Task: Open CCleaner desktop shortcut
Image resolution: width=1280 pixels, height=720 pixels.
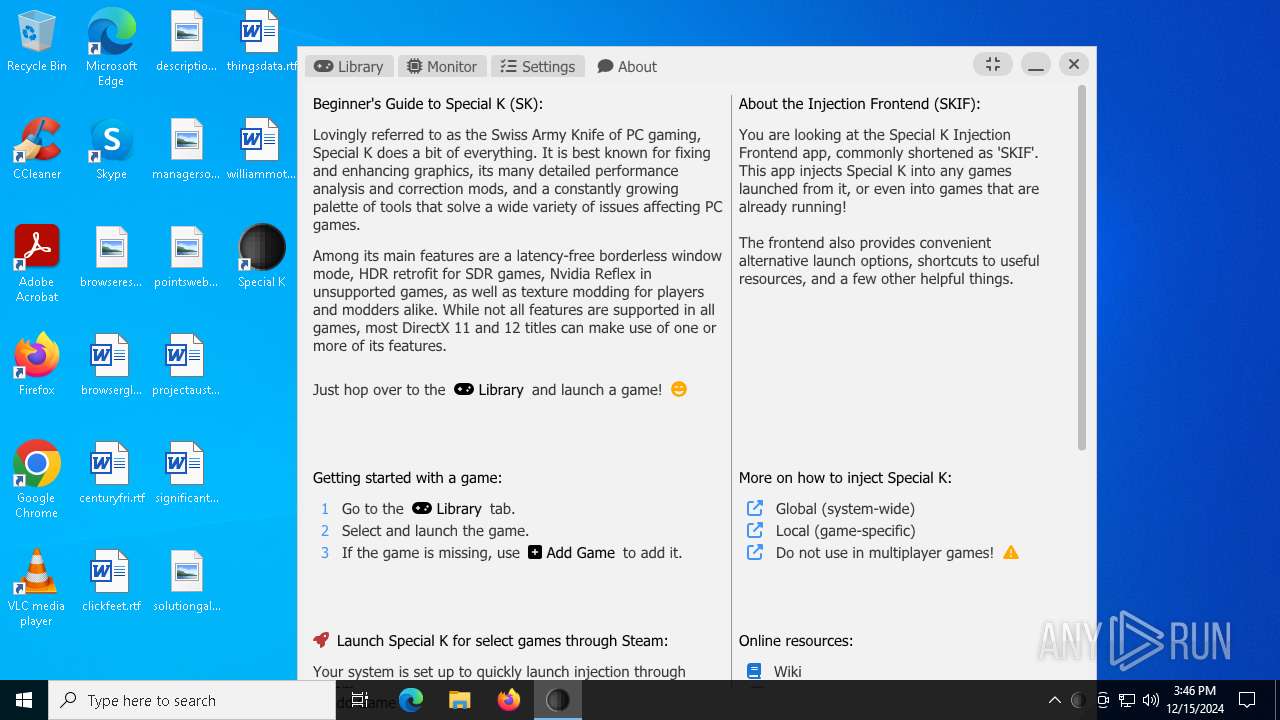Action: [37, 150]
